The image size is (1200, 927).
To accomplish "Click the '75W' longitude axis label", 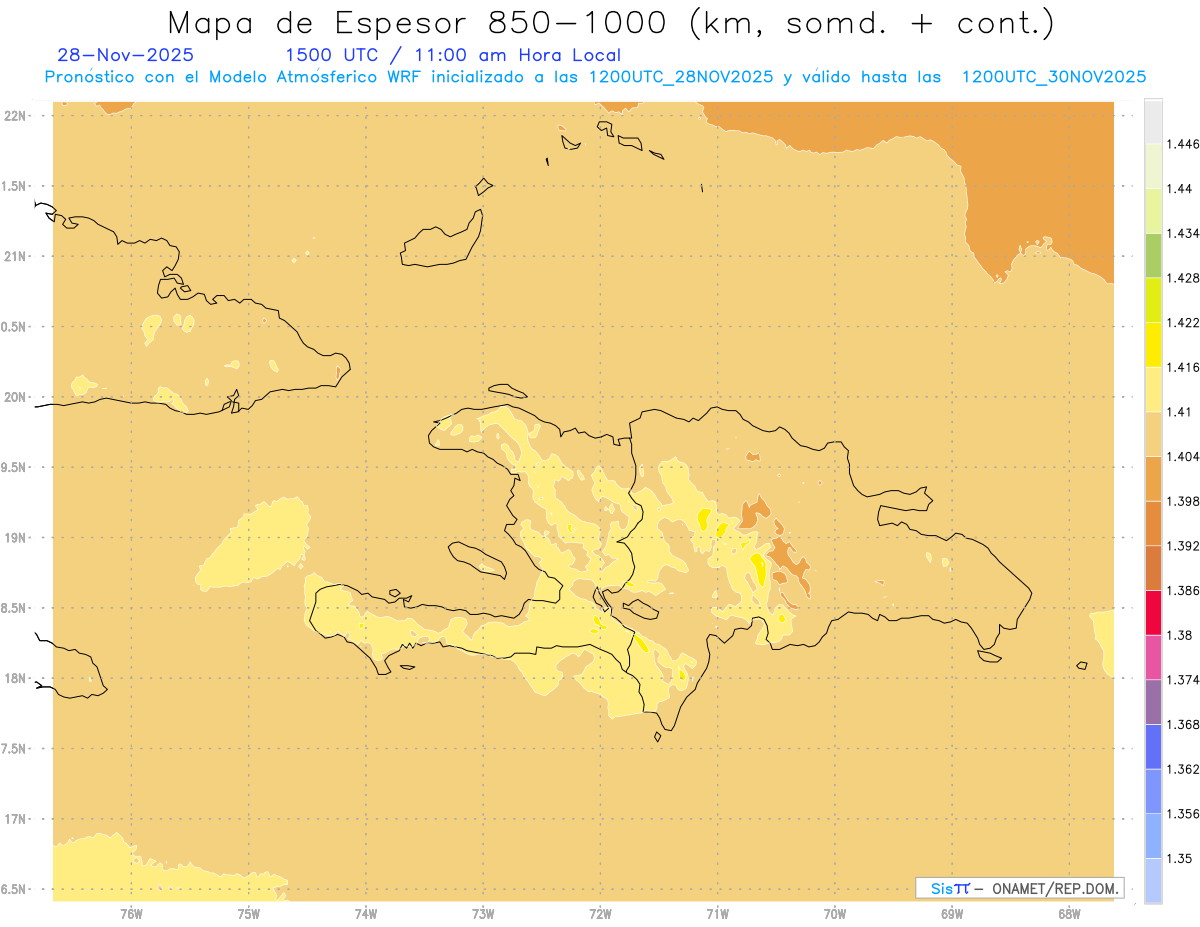I will (x=249, y=914).
